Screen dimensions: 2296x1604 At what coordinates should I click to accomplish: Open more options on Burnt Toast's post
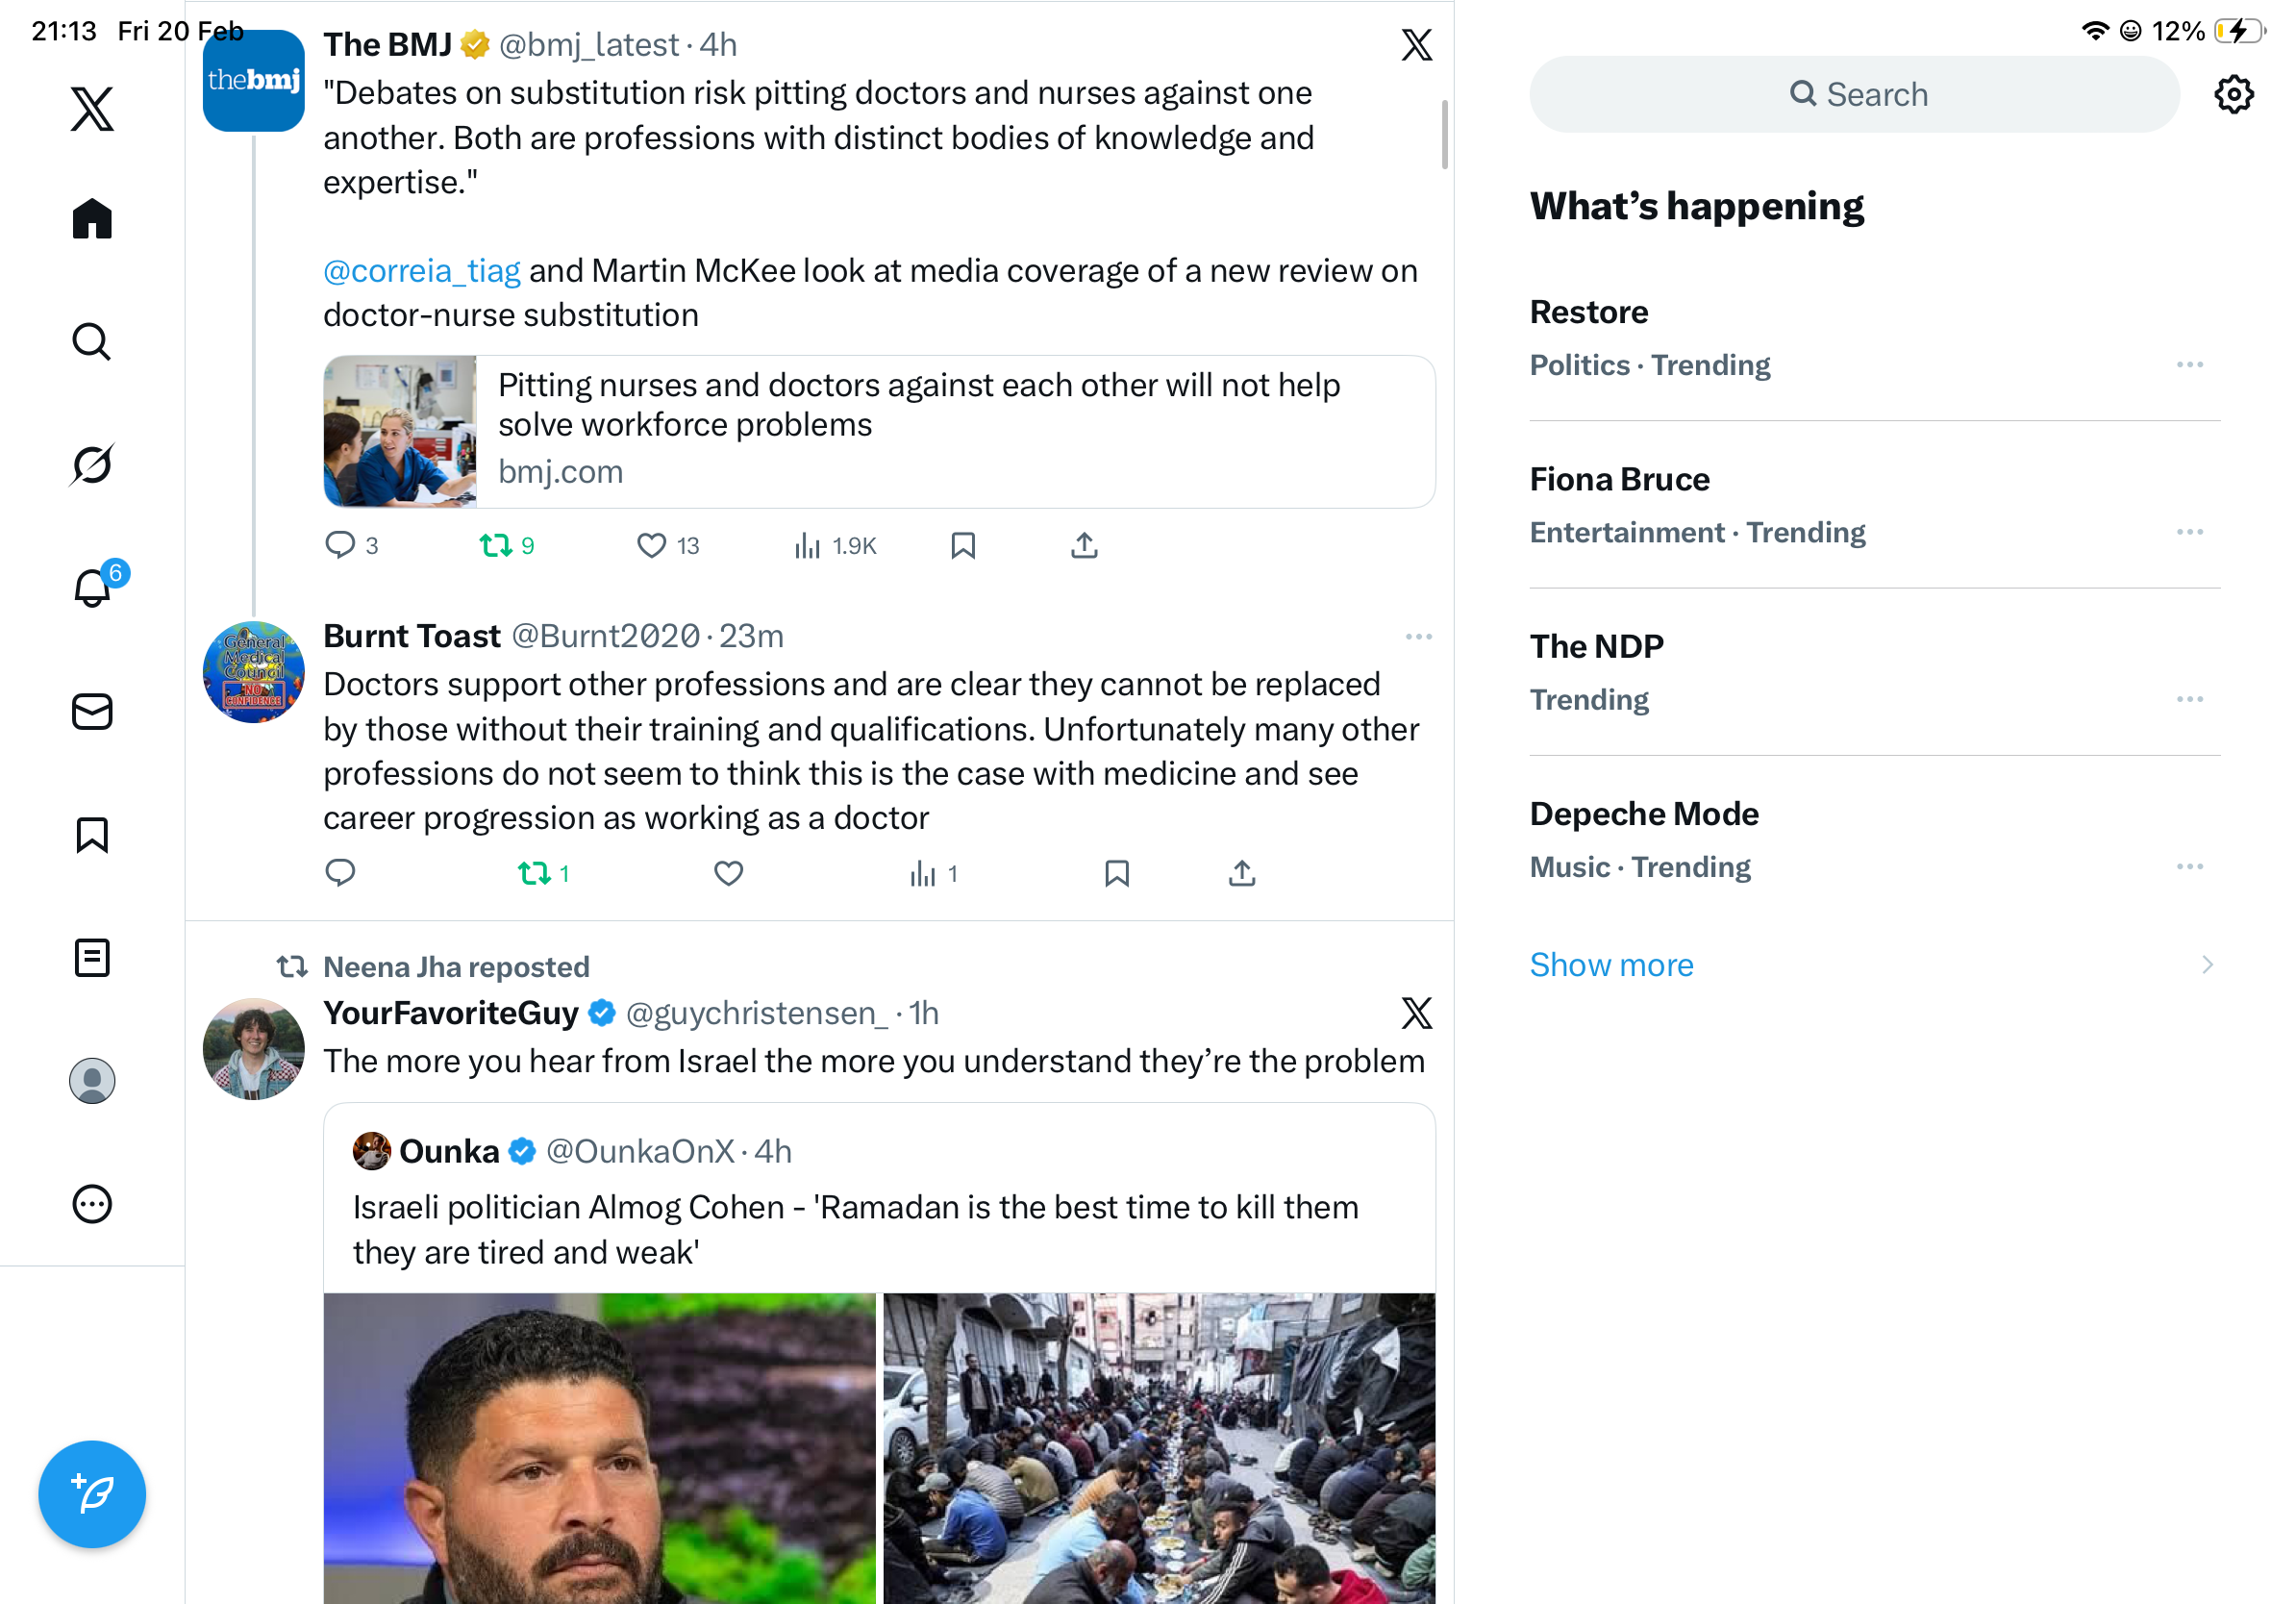coord(1417,636)
